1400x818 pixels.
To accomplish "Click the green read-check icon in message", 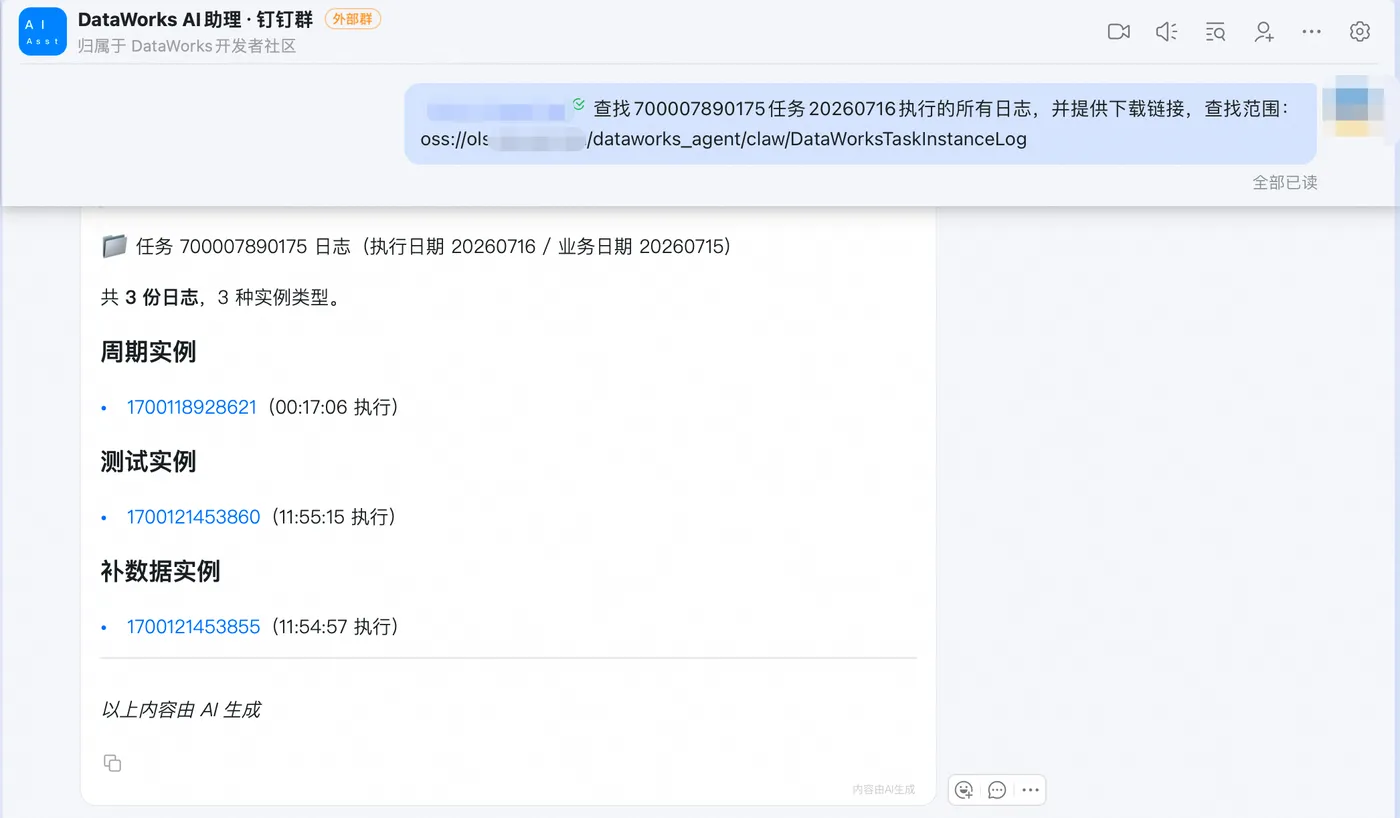I will [x=578, y=104].
